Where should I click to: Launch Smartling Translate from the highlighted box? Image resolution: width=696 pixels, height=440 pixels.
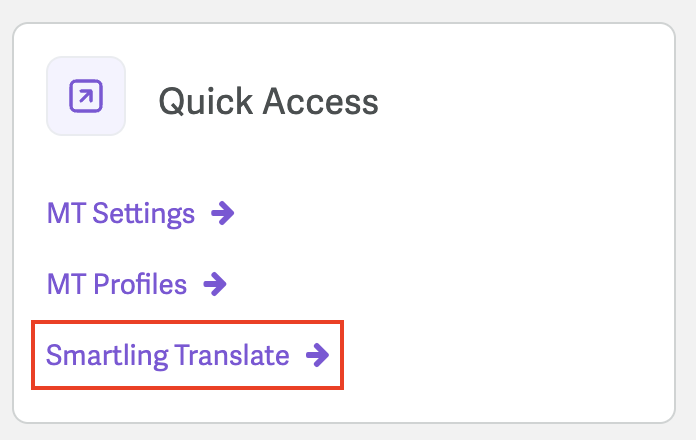point(188,355)
